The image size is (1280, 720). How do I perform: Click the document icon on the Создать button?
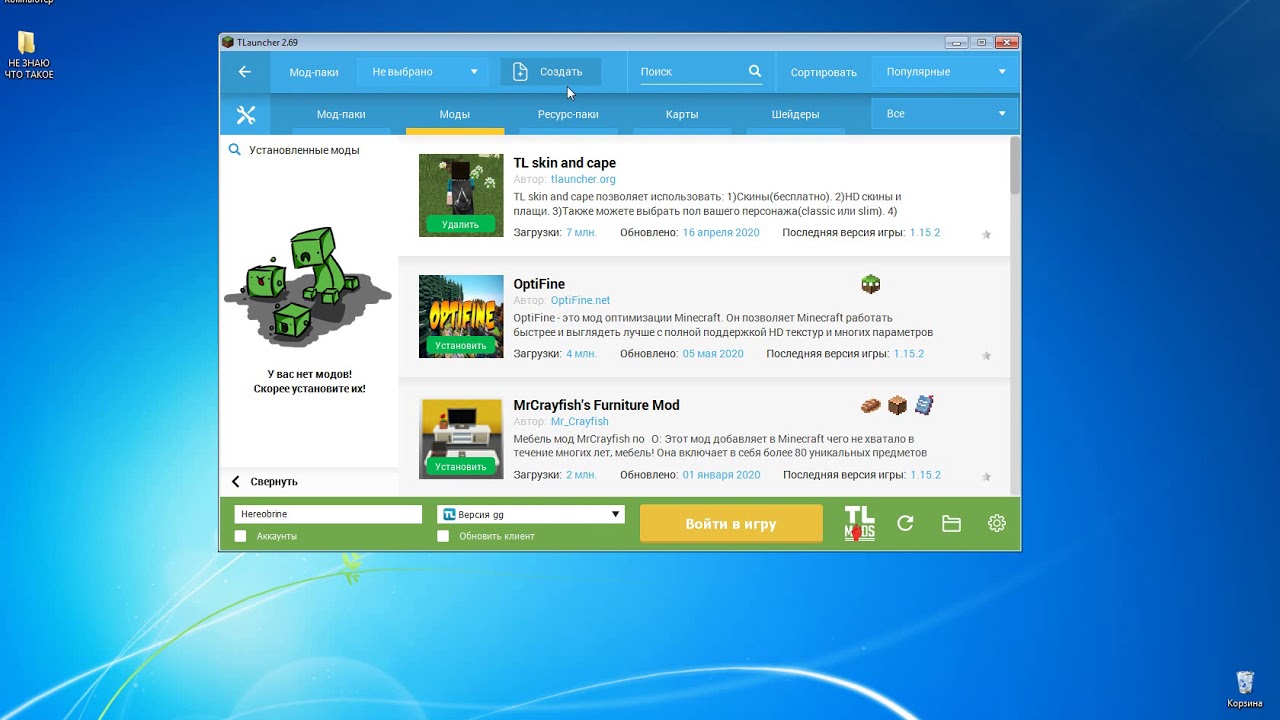(x=519, y=72)
